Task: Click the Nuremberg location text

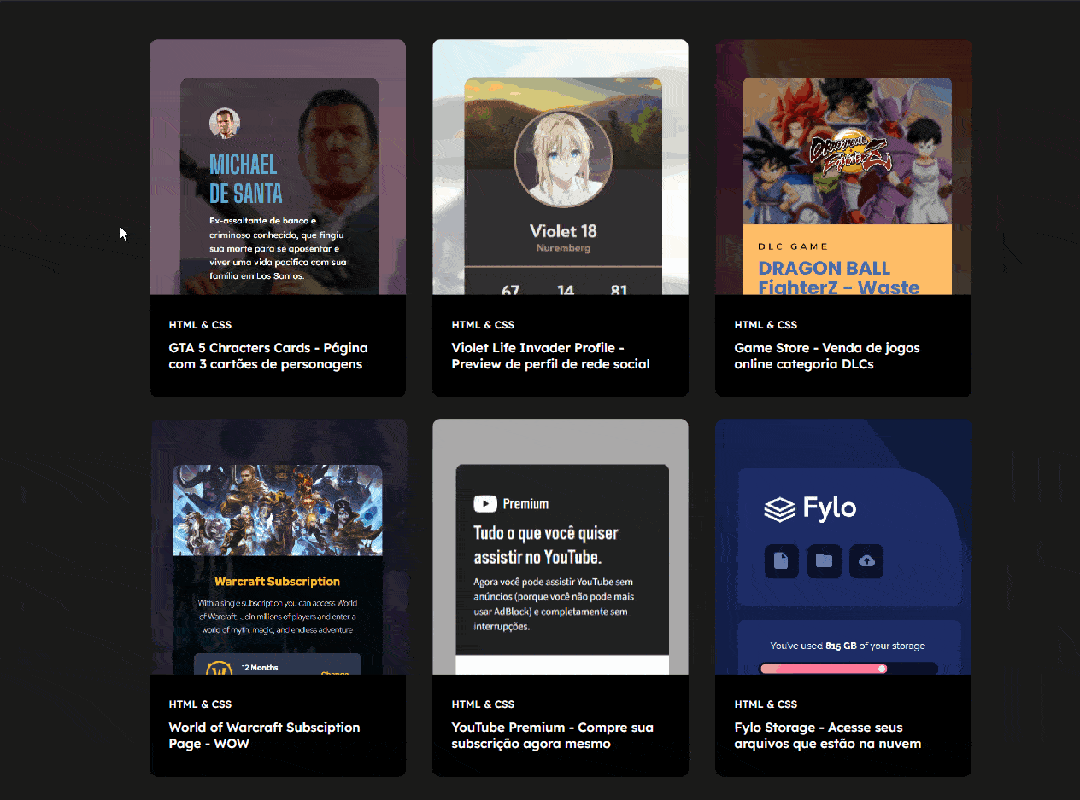Action: [563, 248]
